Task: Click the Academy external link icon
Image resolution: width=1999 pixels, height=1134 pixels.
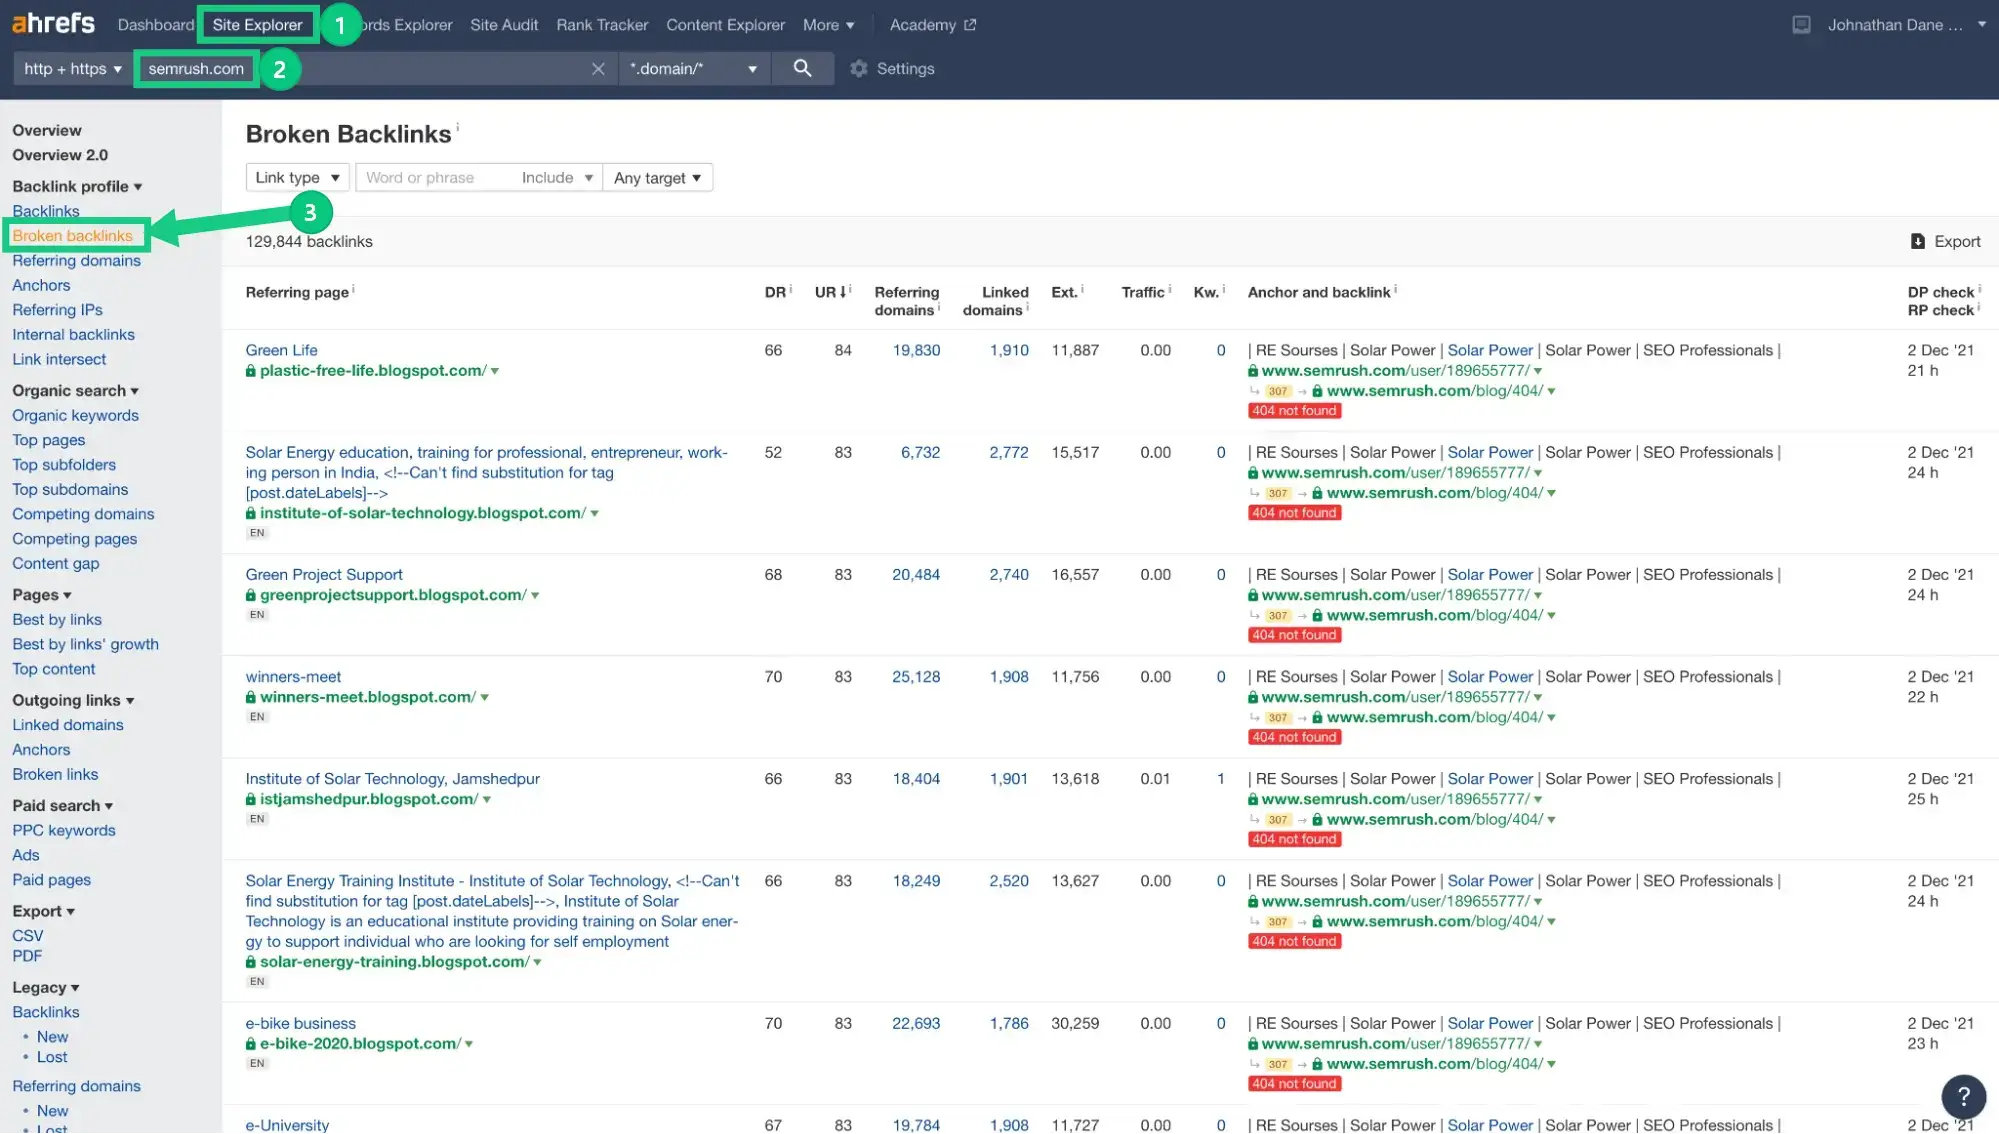Action: 969,25
